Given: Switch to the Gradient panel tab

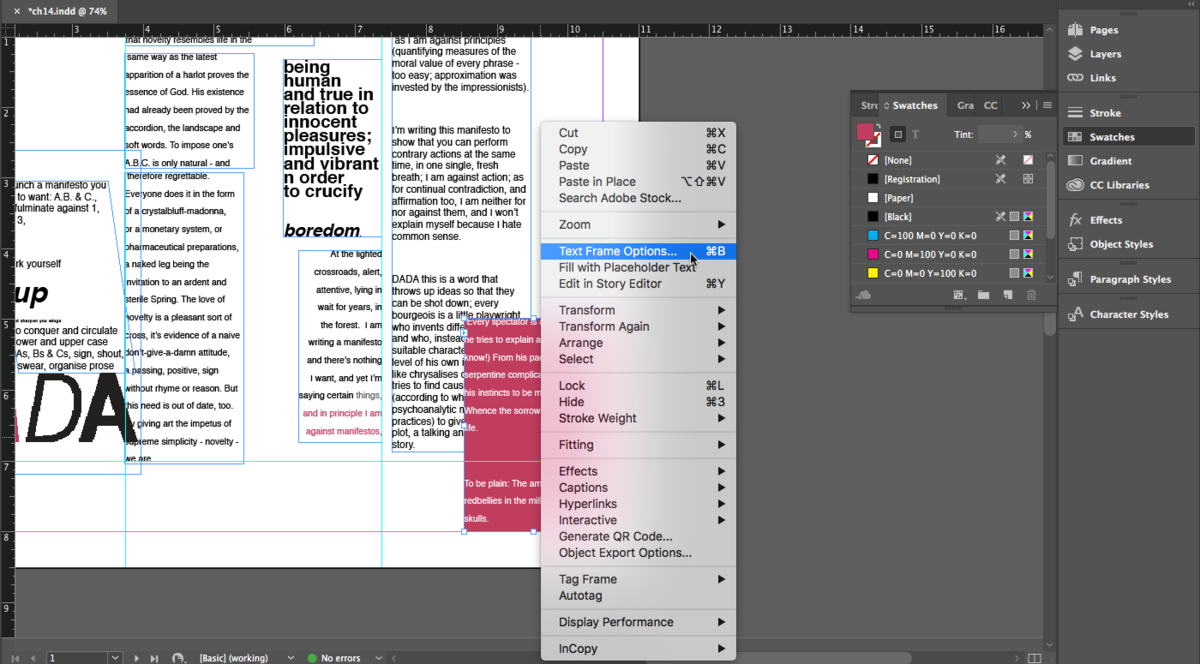Looking at the screenshot, I should coord(965,105).
